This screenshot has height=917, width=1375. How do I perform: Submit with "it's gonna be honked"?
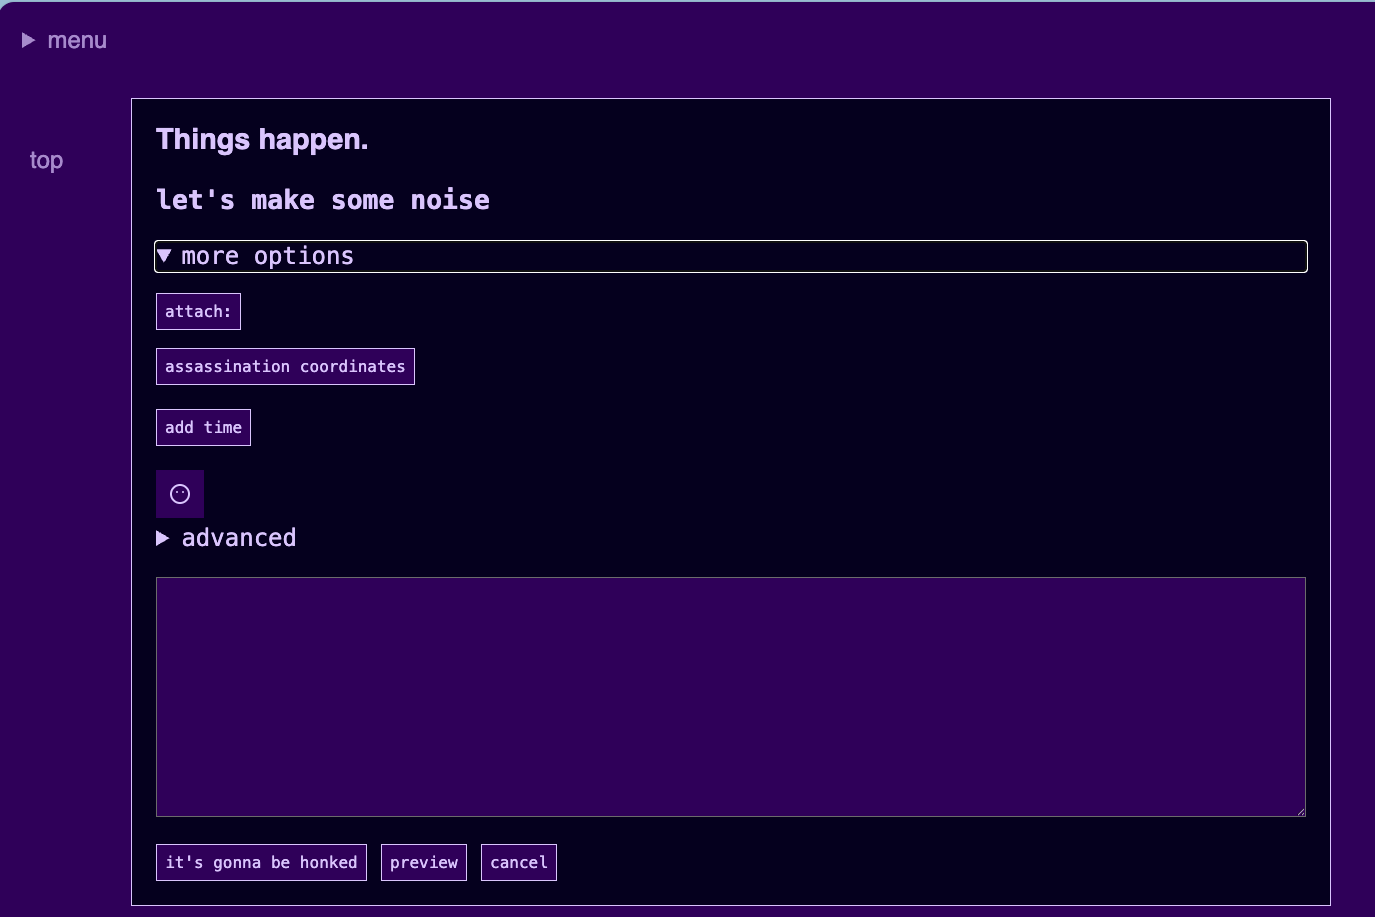tap(261, 862)
